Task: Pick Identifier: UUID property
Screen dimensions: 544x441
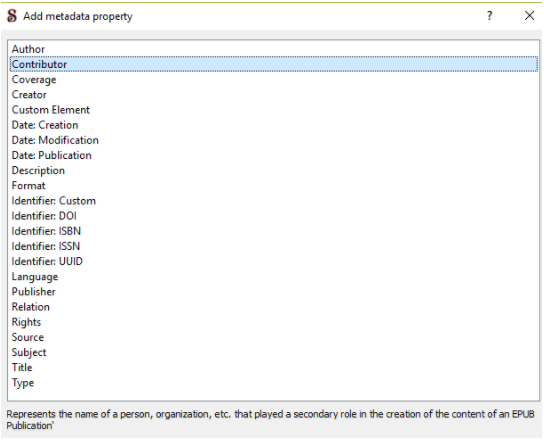Action: (x=274, y=261)
